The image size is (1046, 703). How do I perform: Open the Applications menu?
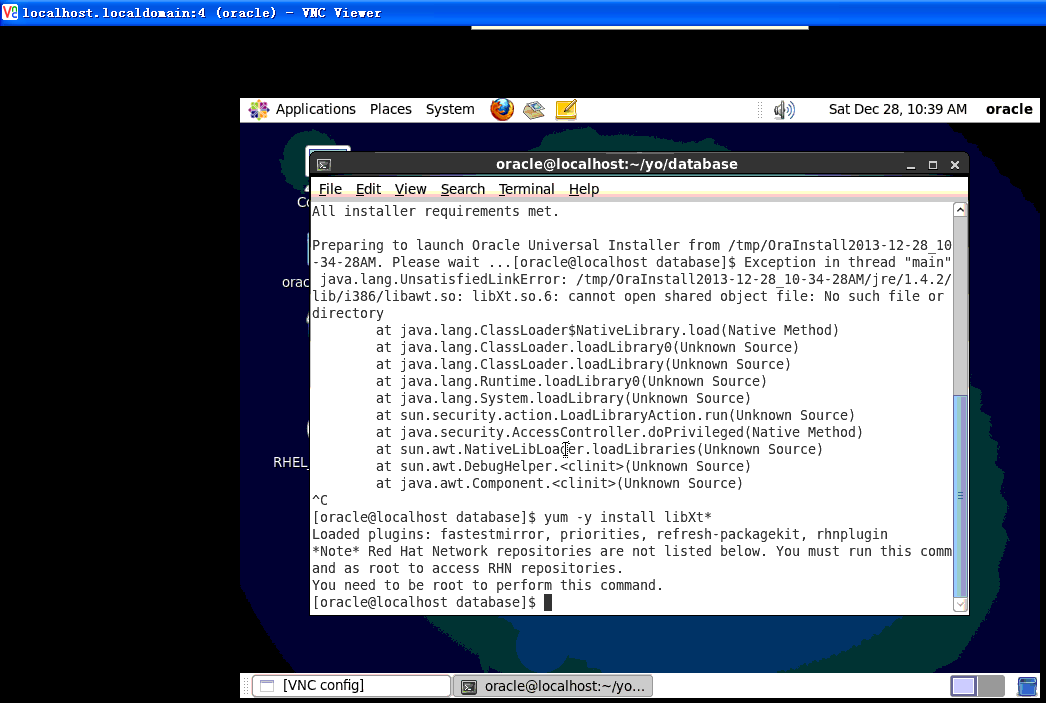click(316, 109)
